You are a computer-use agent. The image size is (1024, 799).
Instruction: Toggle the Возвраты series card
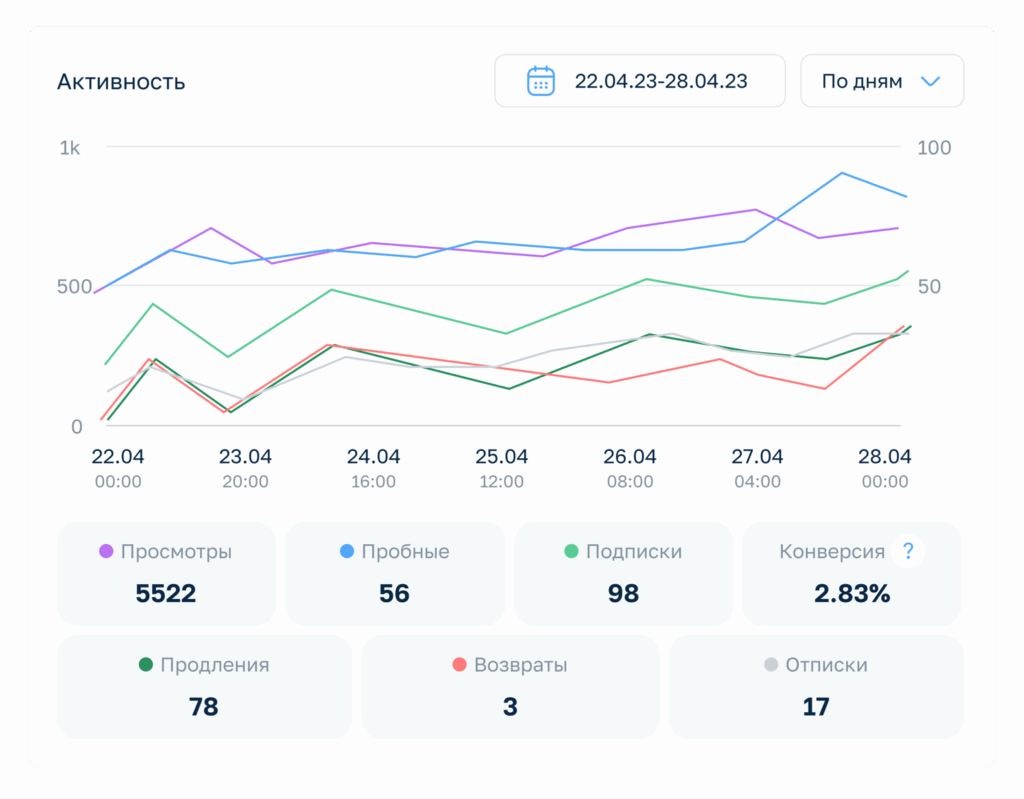(x=510, y=687)
